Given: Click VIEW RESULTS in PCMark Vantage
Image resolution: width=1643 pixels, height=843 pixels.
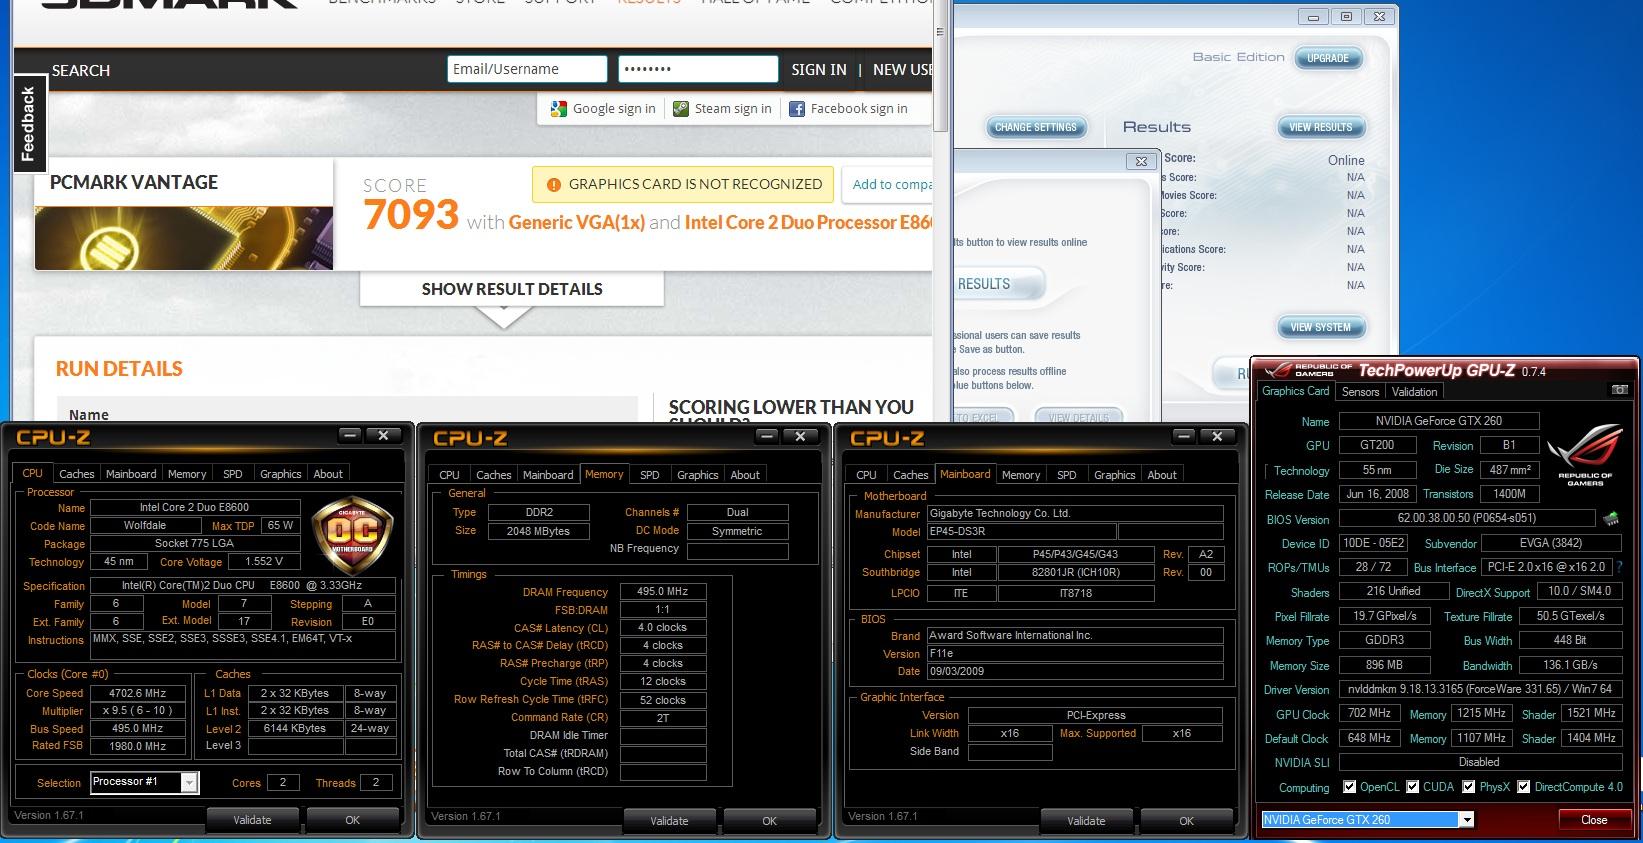Looking at the screenshot, I should pyautogui.click(x=1320, y=127).
